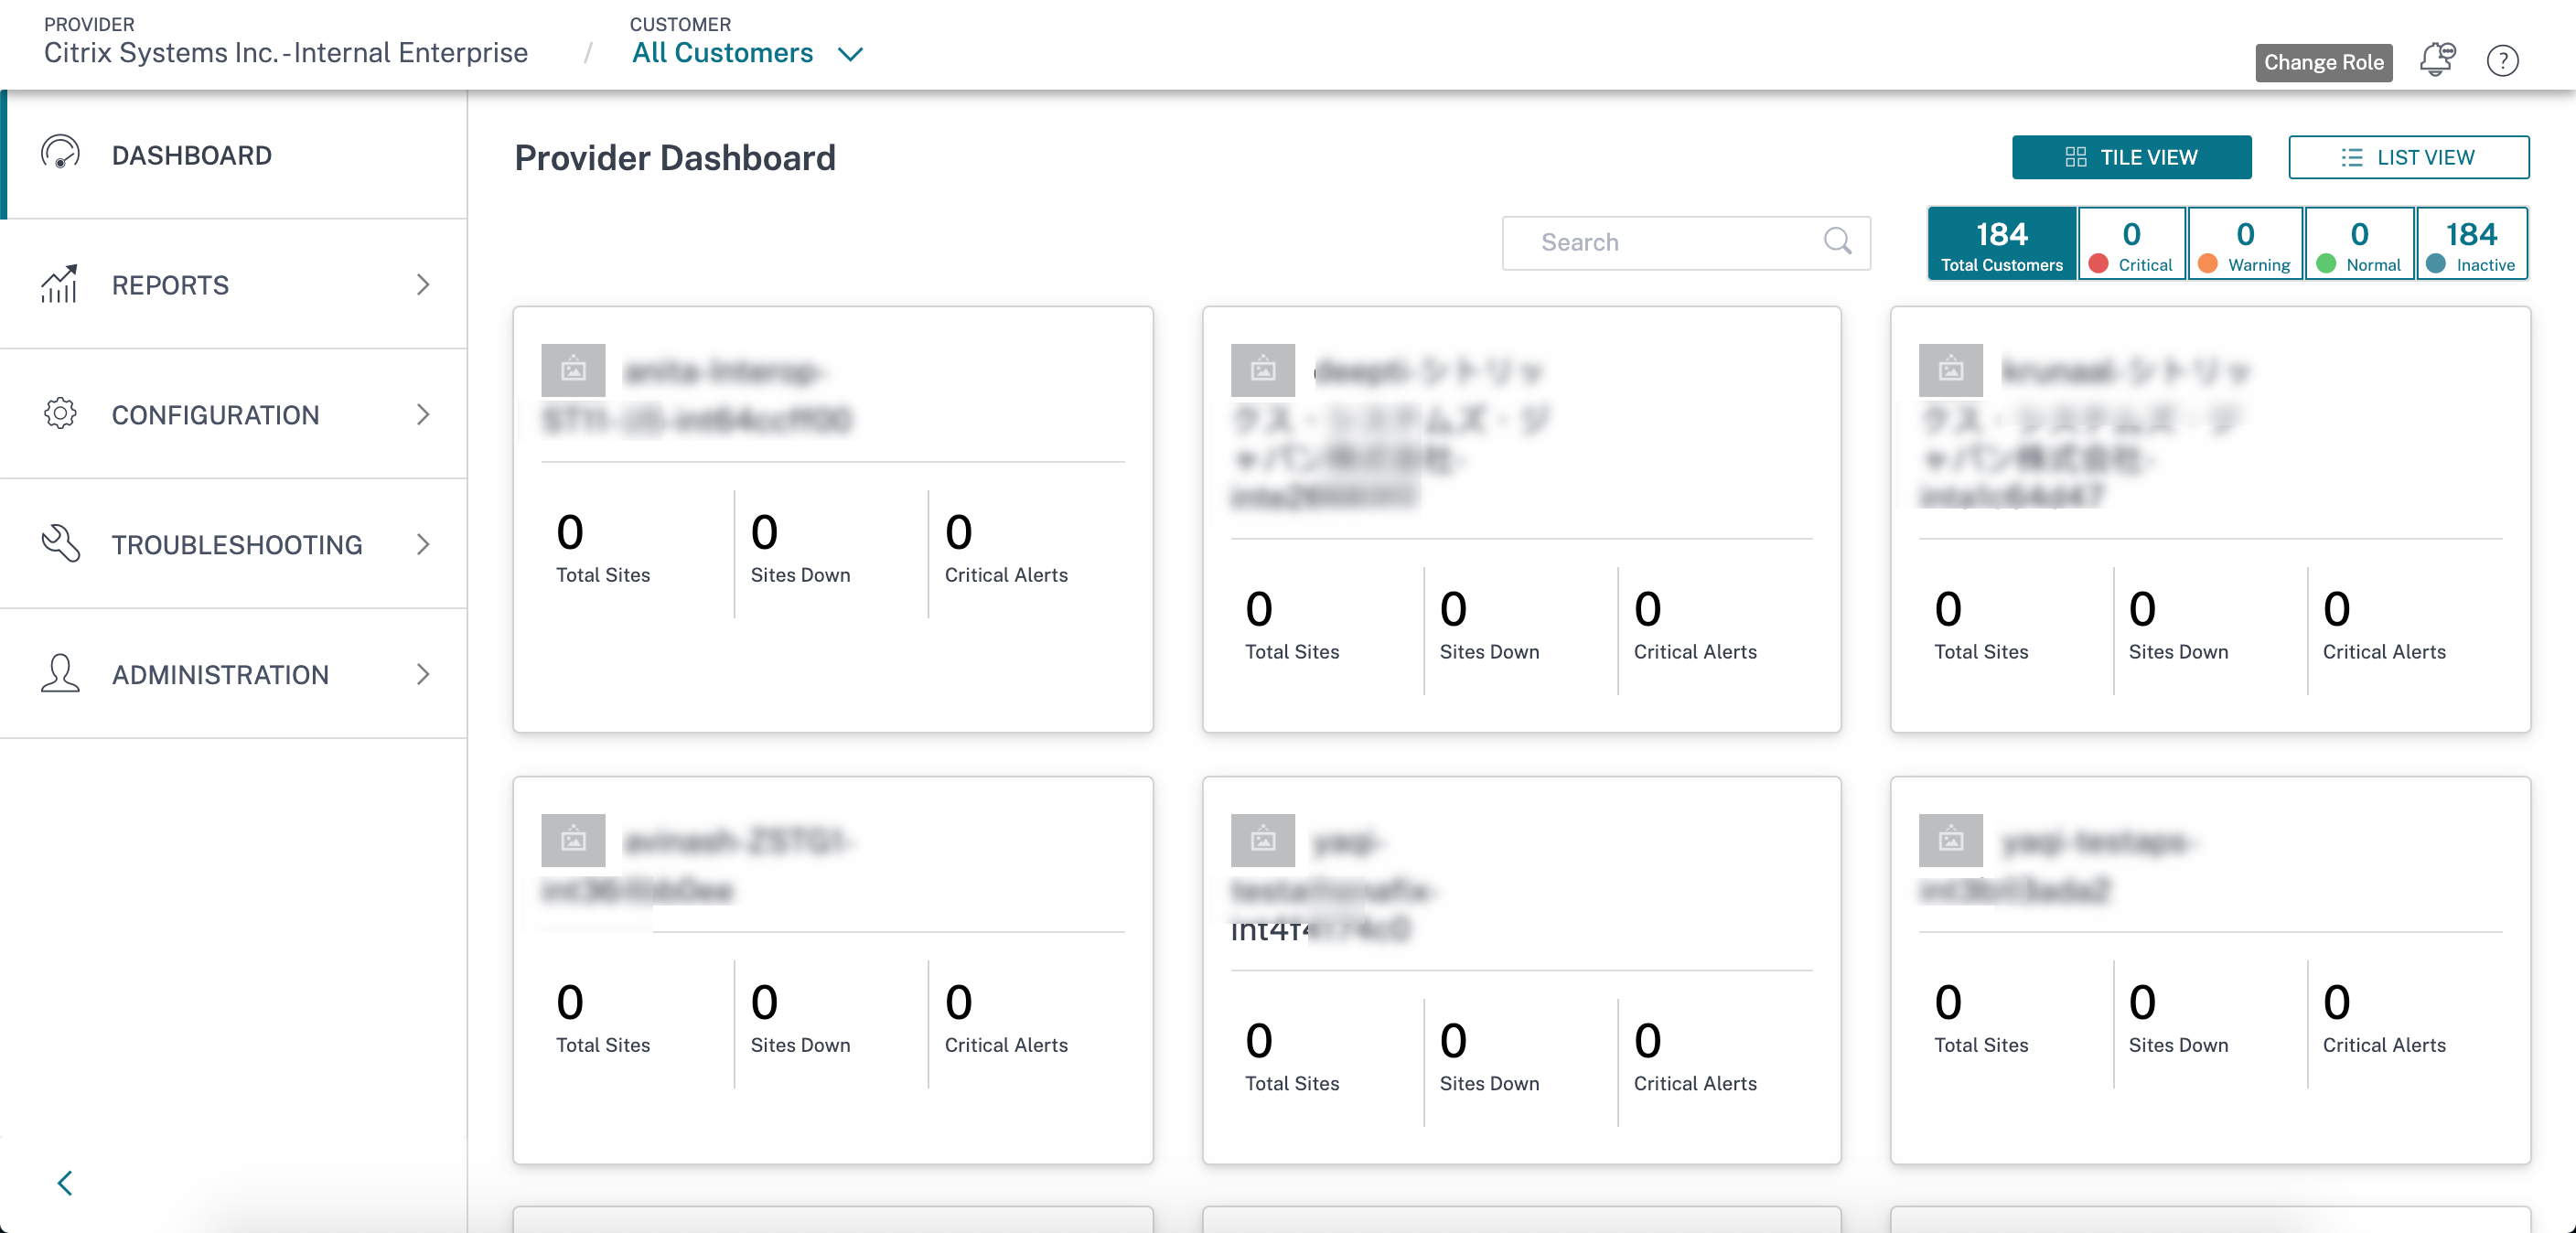Open the help question mark icon
The height and width of the screenshot is (1233, 2576).
tap(2502, 61)
